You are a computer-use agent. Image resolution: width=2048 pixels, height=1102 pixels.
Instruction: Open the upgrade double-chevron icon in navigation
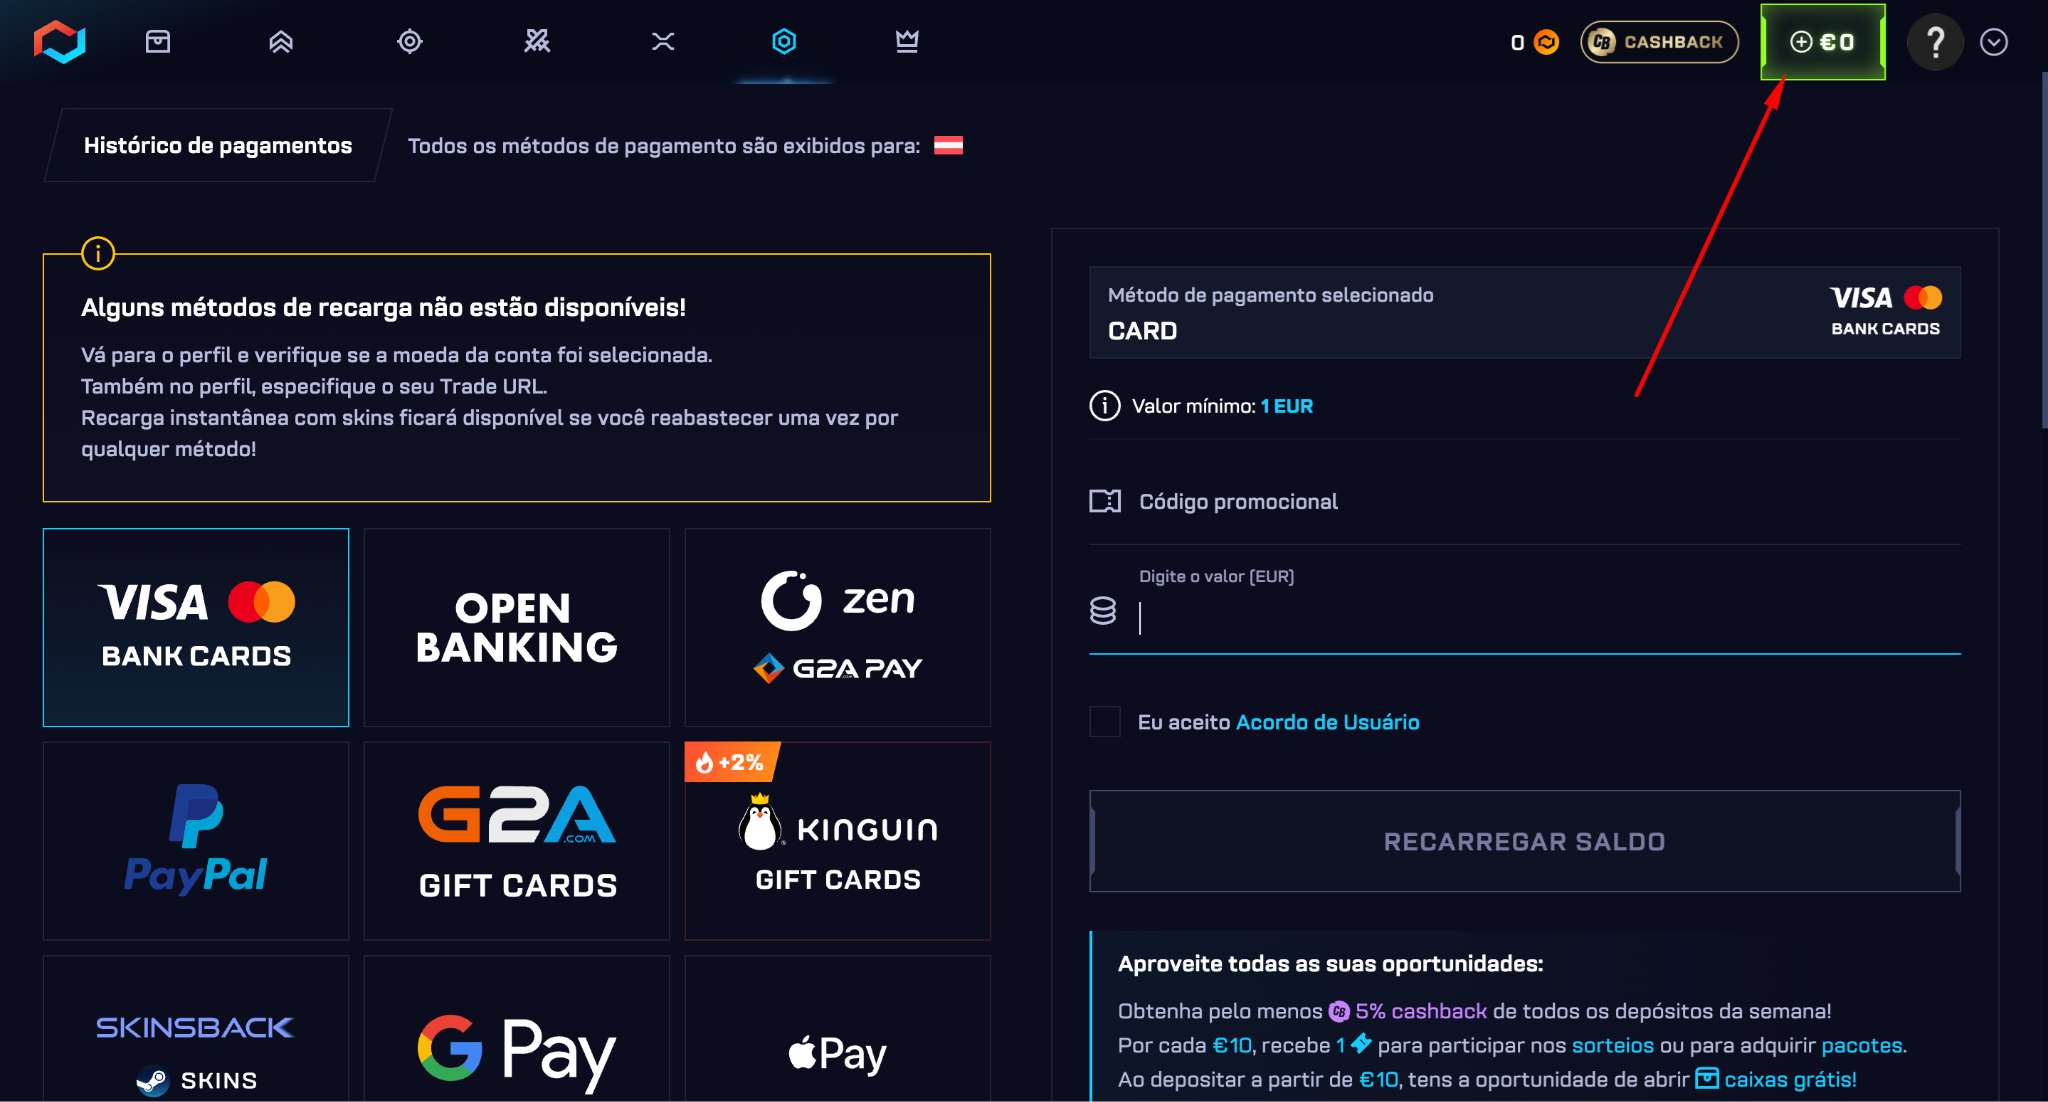pyautogui.click(x=281, y=41)
